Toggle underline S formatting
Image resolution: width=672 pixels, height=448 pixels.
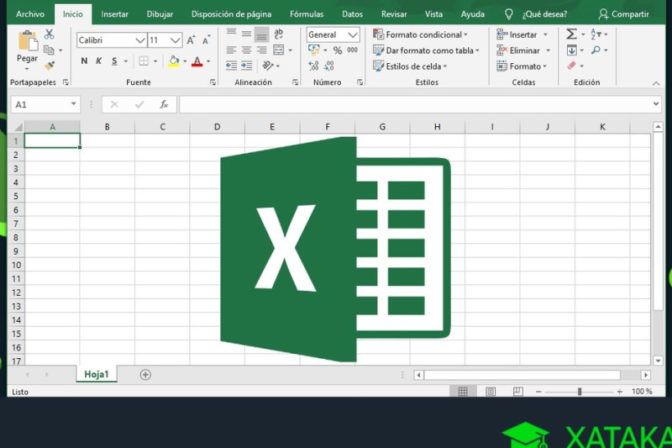[114, 61]
